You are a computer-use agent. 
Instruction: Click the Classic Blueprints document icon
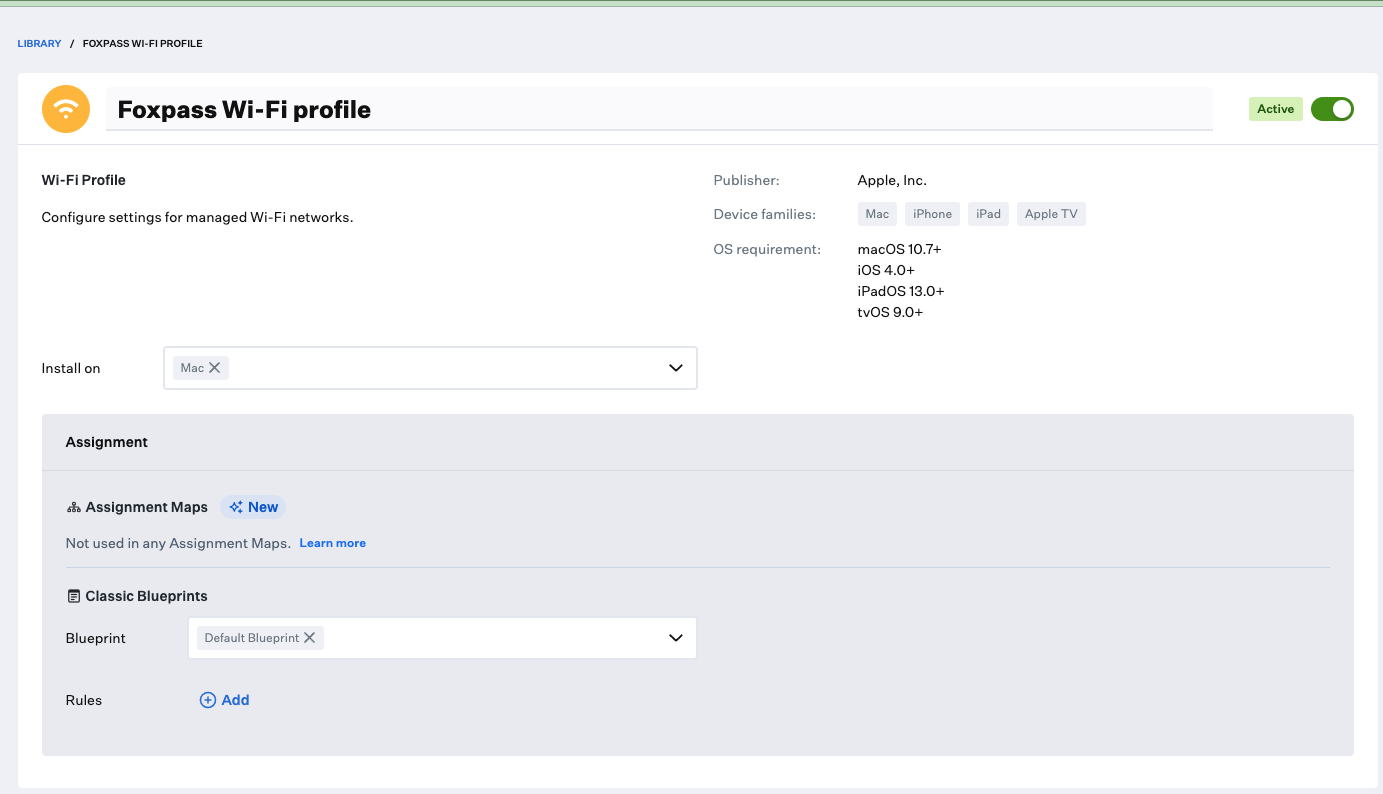73,596
